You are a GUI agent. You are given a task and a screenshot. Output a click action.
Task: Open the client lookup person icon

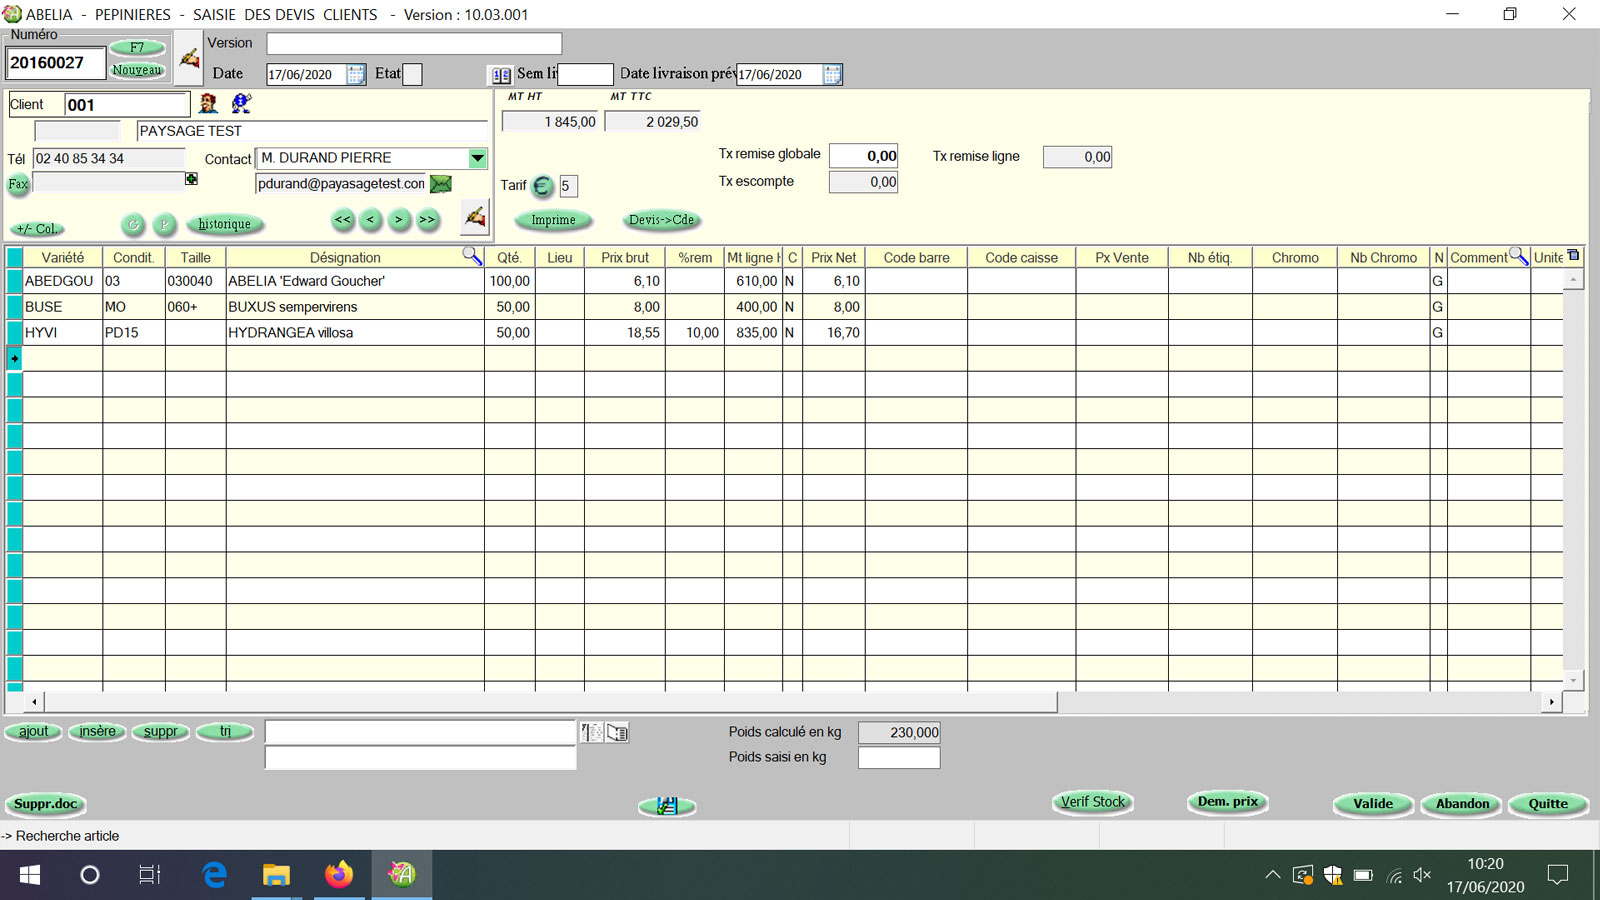pyautogui.click(x=208, y=103)
